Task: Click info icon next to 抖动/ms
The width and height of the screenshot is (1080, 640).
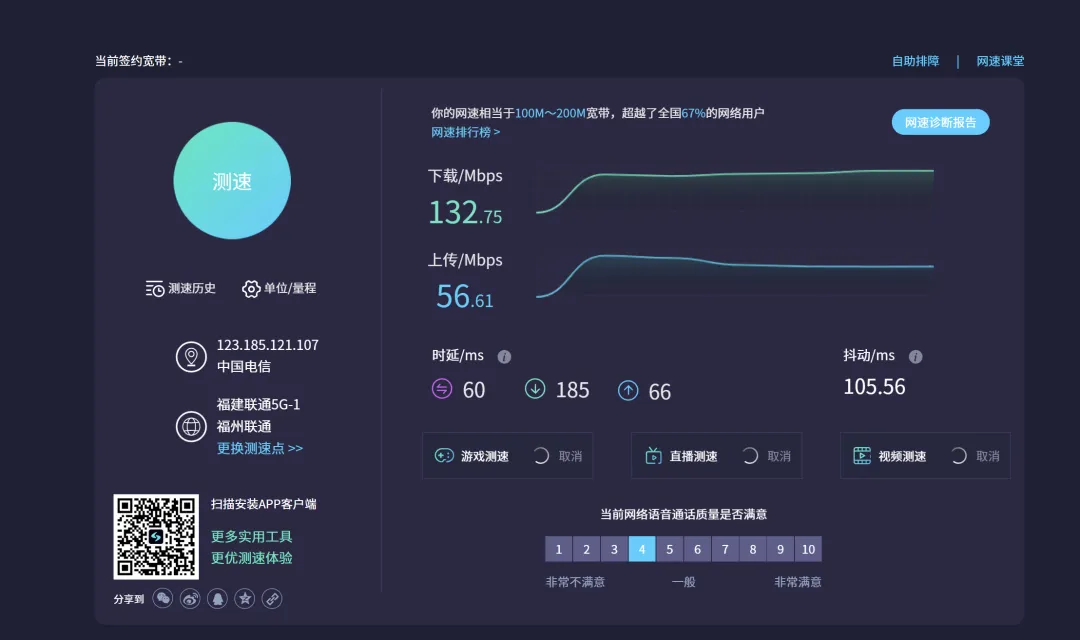Action: coord(915,357)
